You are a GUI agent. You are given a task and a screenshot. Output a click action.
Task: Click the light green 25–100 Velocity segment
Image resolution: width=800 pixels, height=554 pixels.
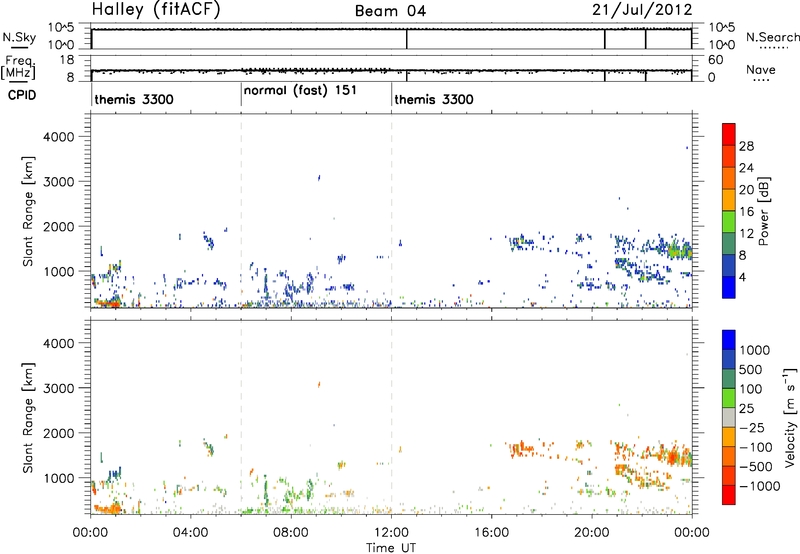click(x=729, y=398)
